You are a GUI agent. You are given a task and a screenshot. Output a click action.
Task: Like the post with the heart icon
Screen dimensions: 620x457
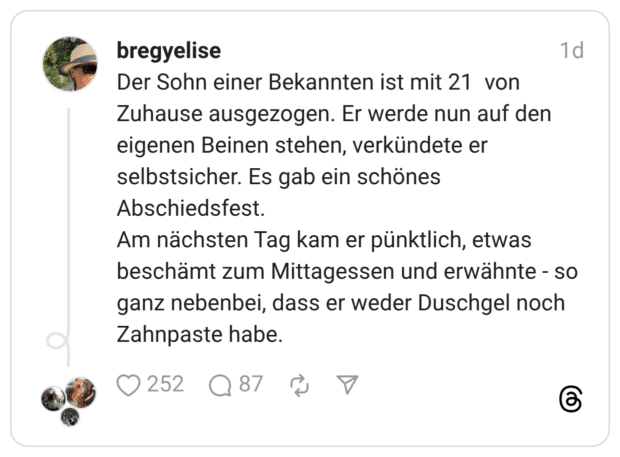(x=128, y=385)
